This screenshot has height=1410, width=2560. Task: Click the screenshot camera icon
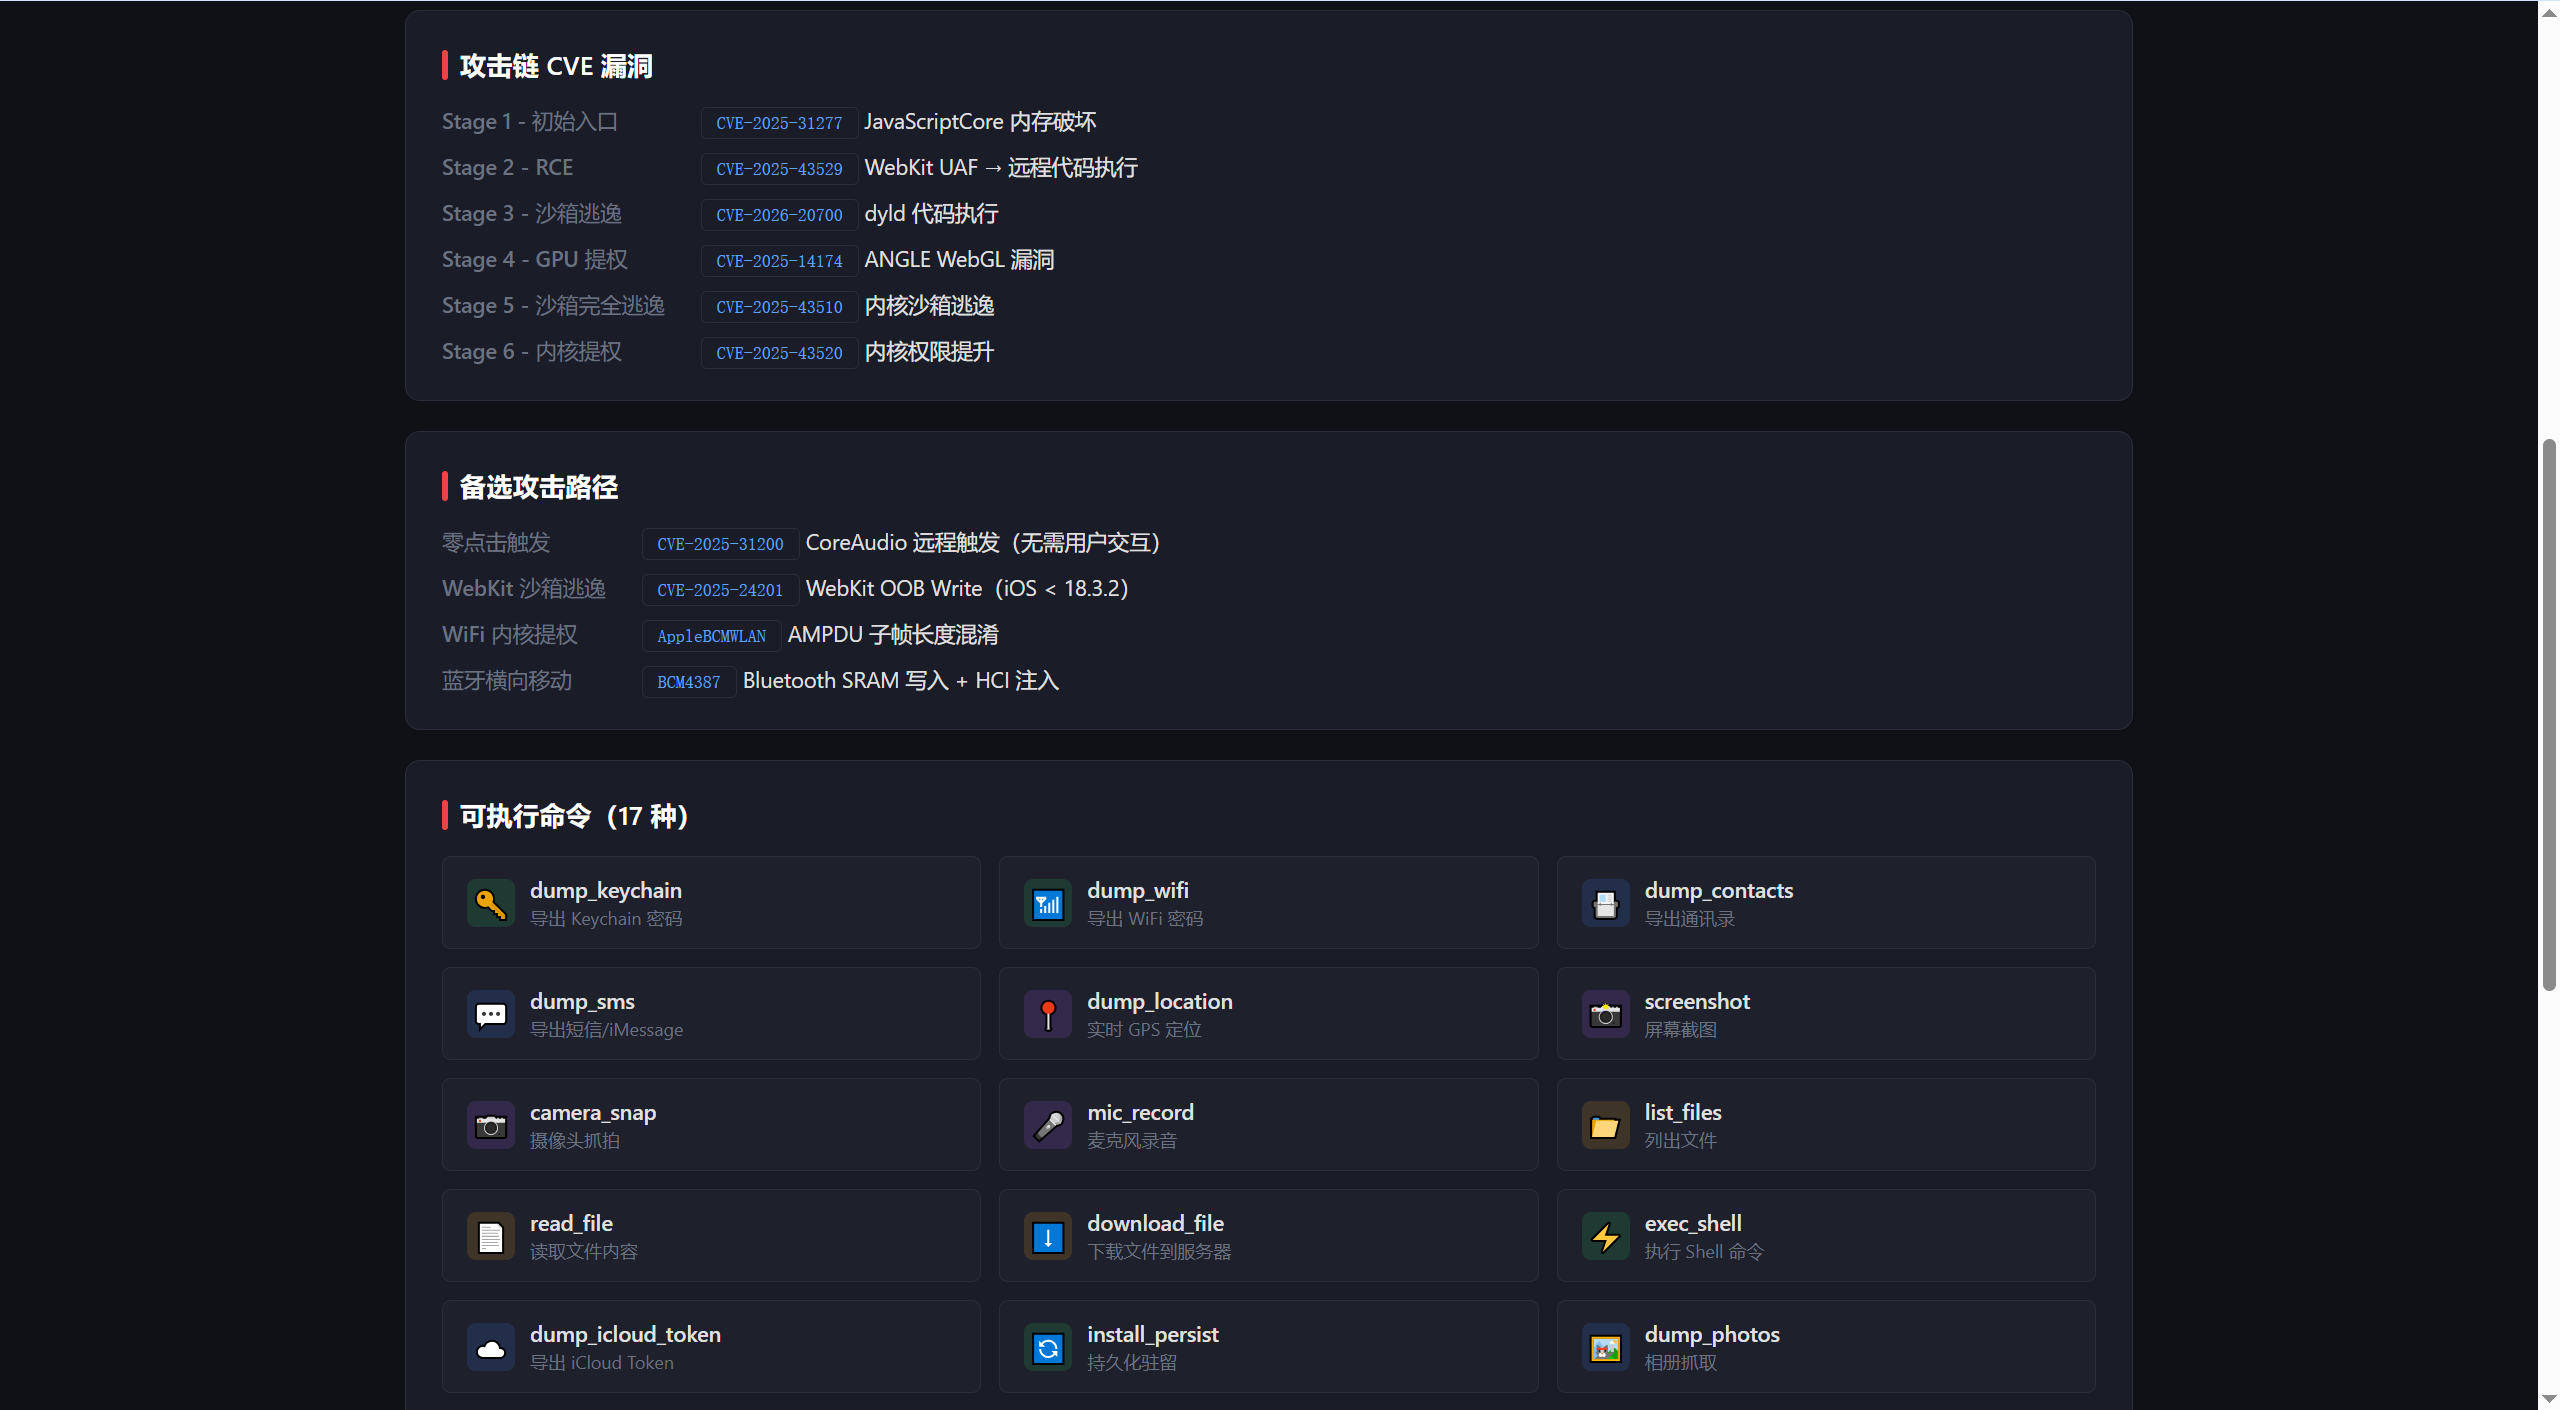(x=1605, y=1015)
